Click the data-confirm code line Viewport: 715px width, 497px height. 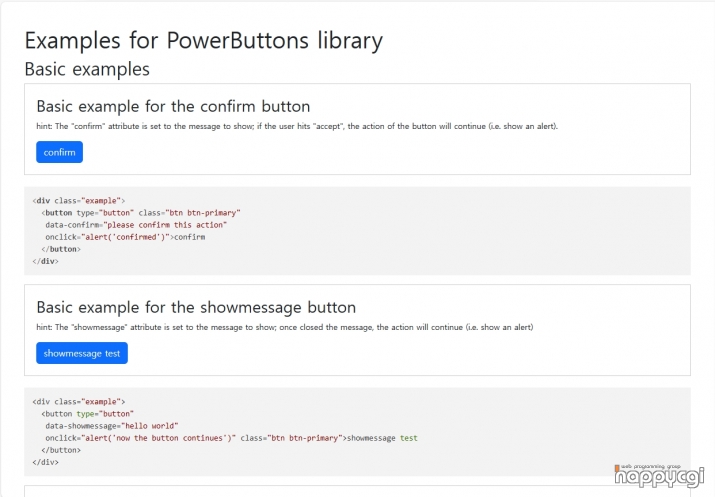(x=136, y=225)
